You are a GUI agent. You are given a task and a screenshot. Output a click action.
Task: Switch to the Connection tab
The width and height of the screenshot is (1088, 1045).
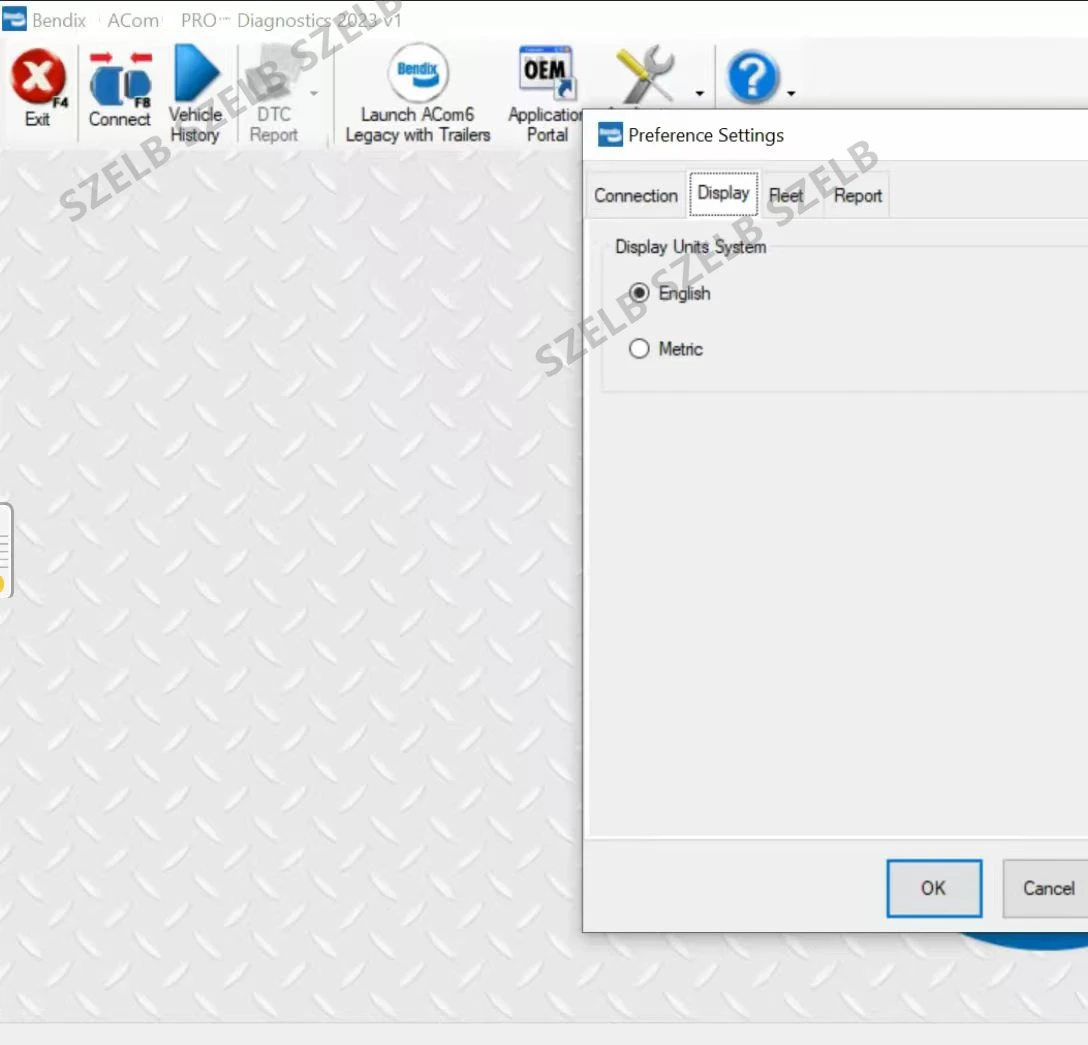[x=636, y=196]
